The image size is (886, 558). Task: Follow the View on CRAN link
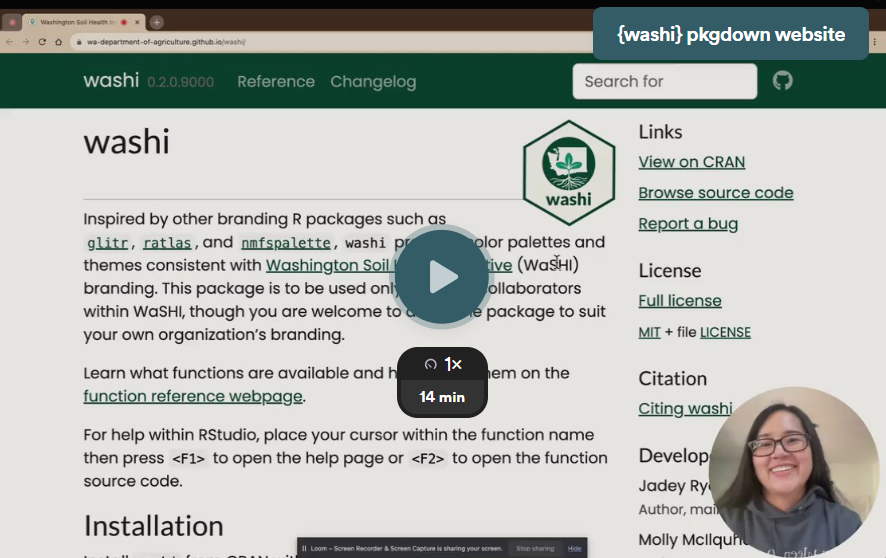point(691,162)
